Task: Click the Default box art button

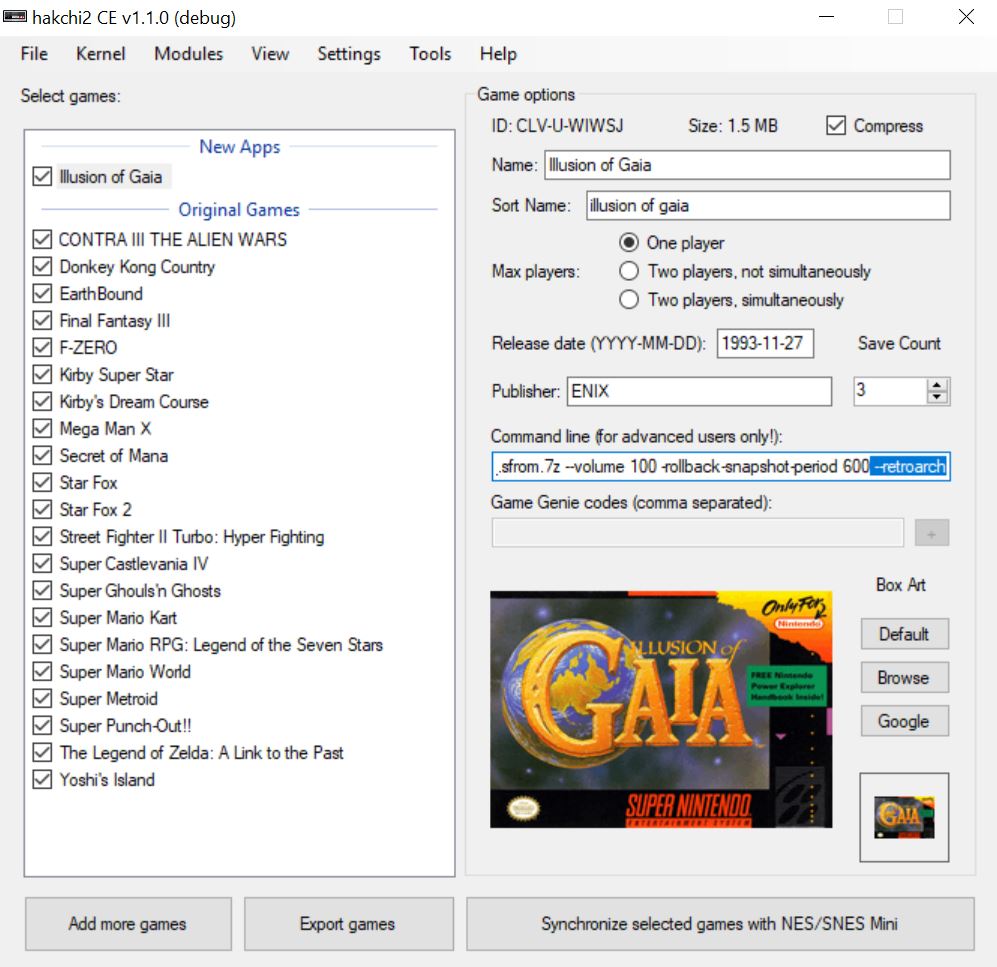Action: pyautogui.click(x=904, y=634)
